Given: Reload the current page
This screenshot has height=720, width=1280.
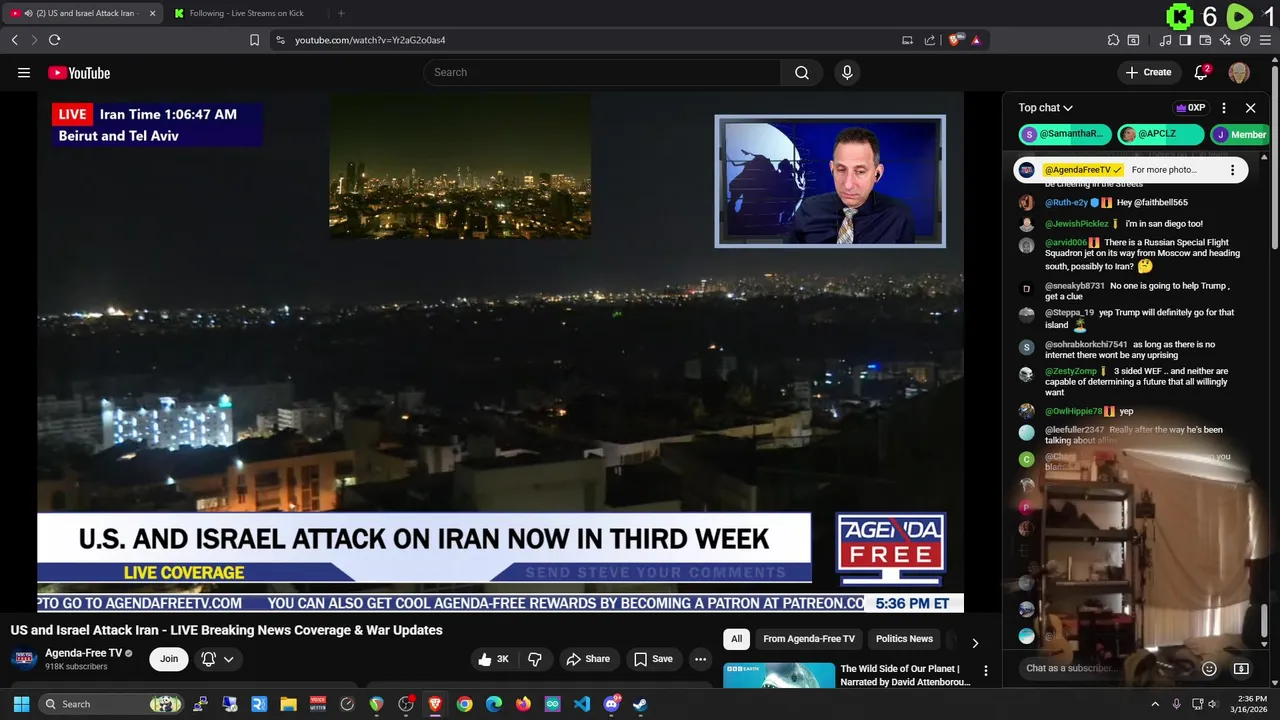Looking at the screenshot, I should click(54, 40).
